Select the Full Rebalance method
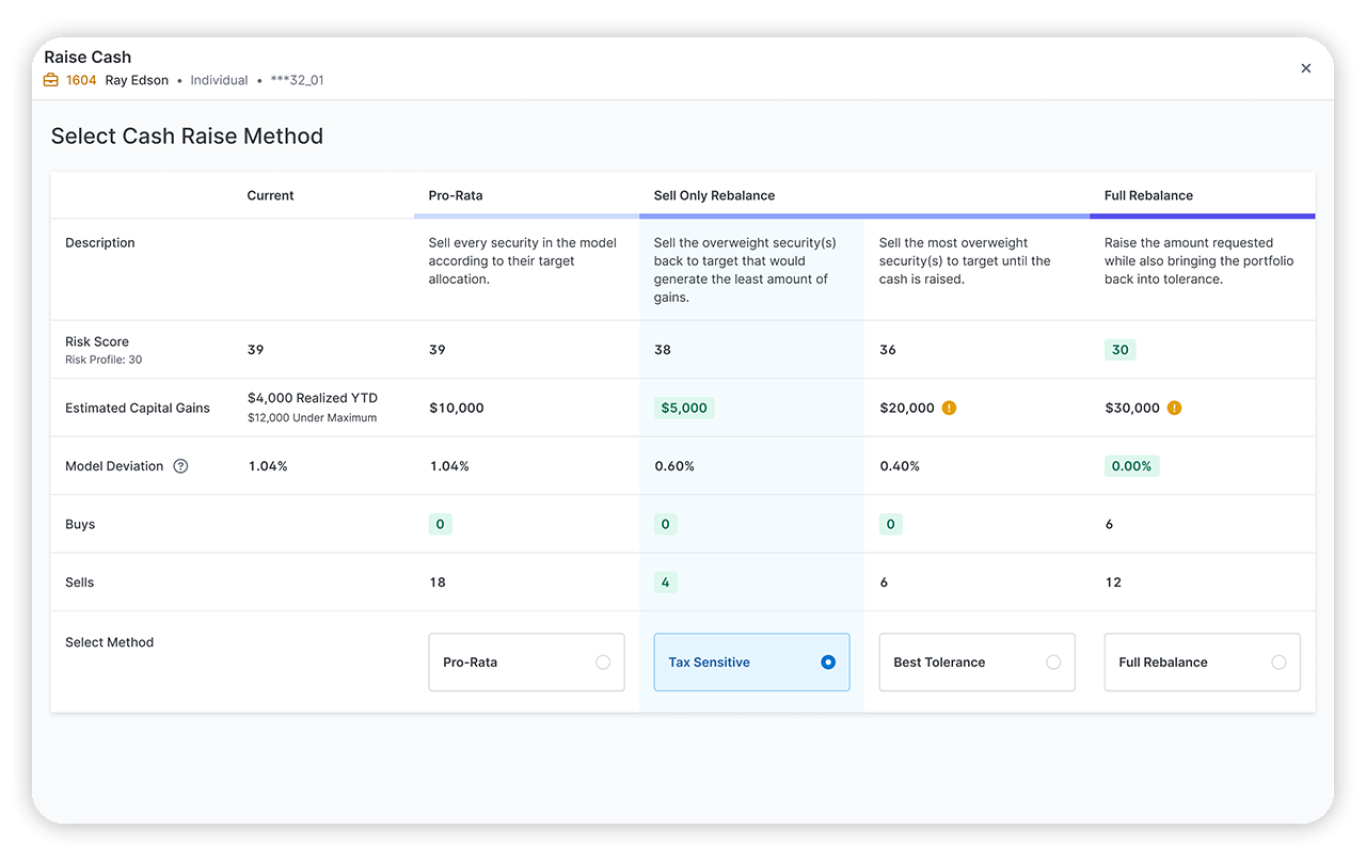 pyautogui.click(x=1279, y=662)
